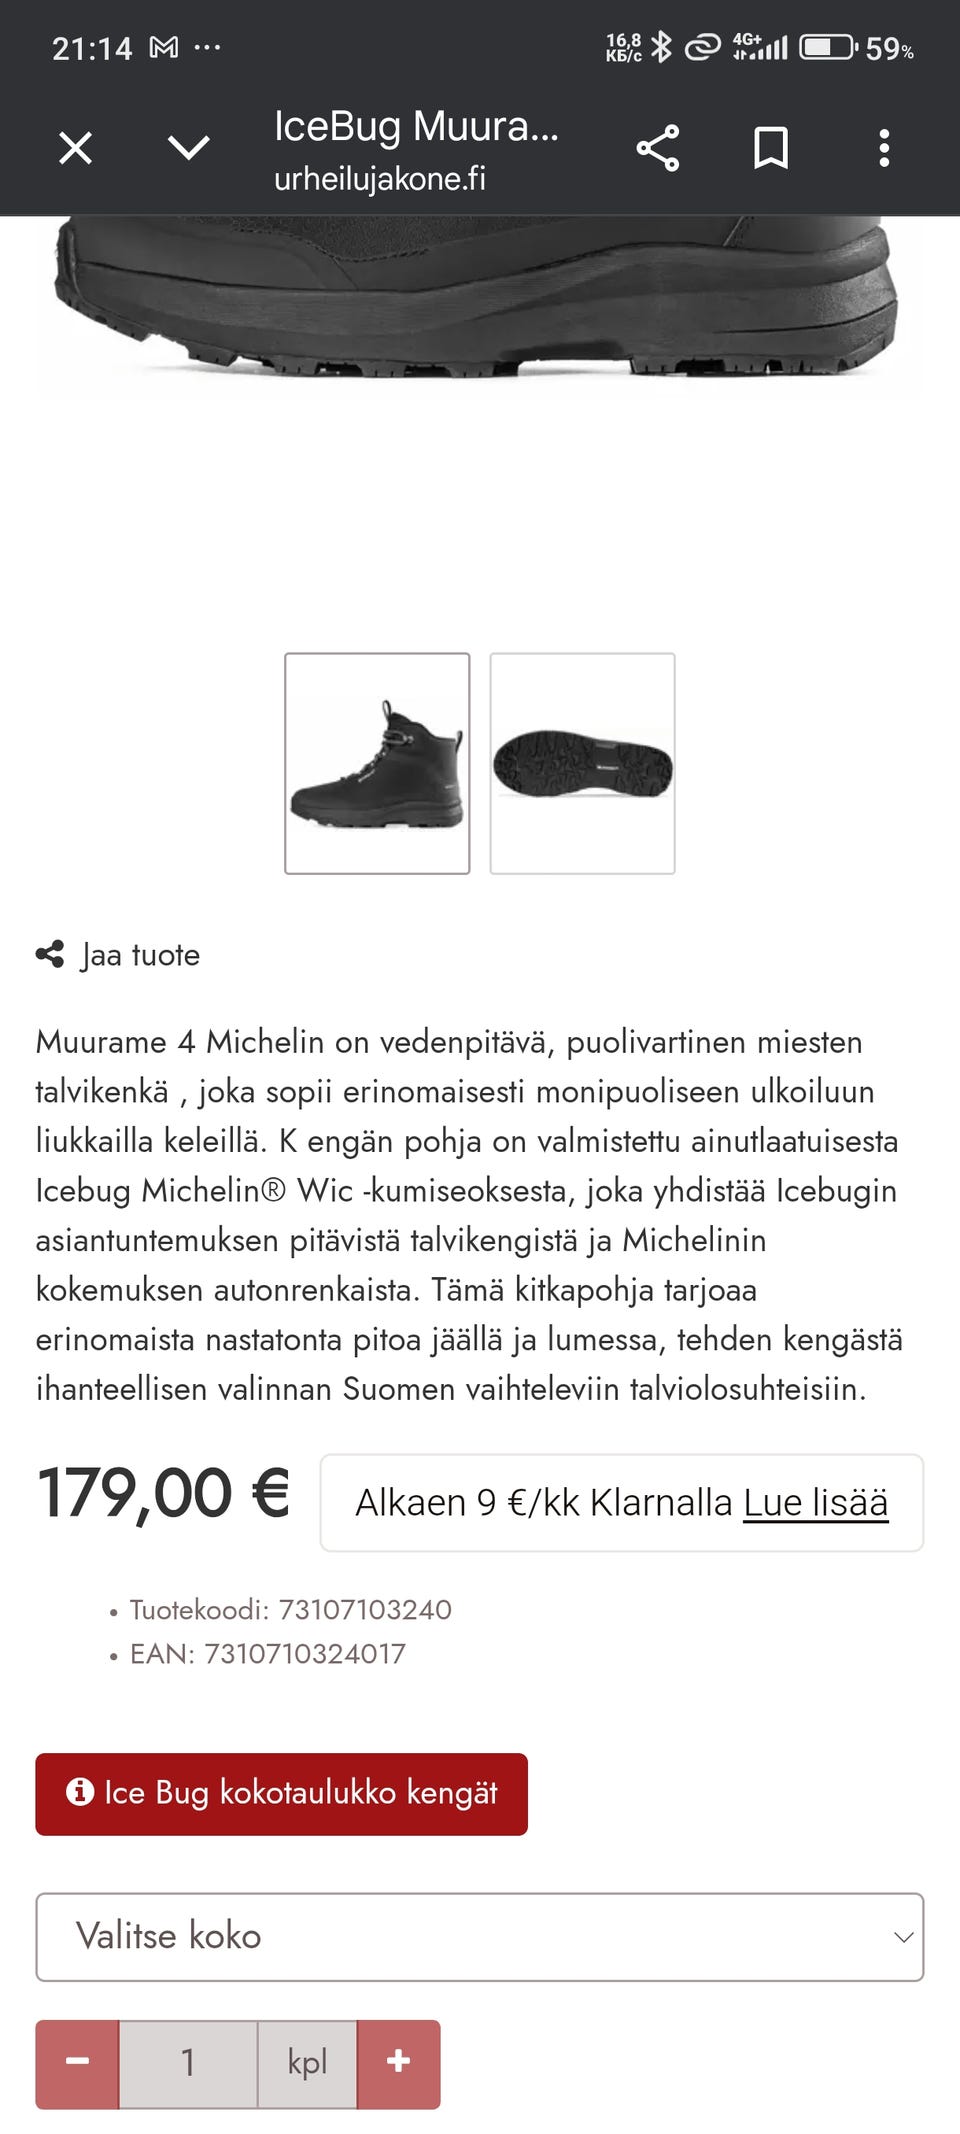Click the Jaa tuote link text
Viewport: 960px width, 2134px height.
pos(141,956)
